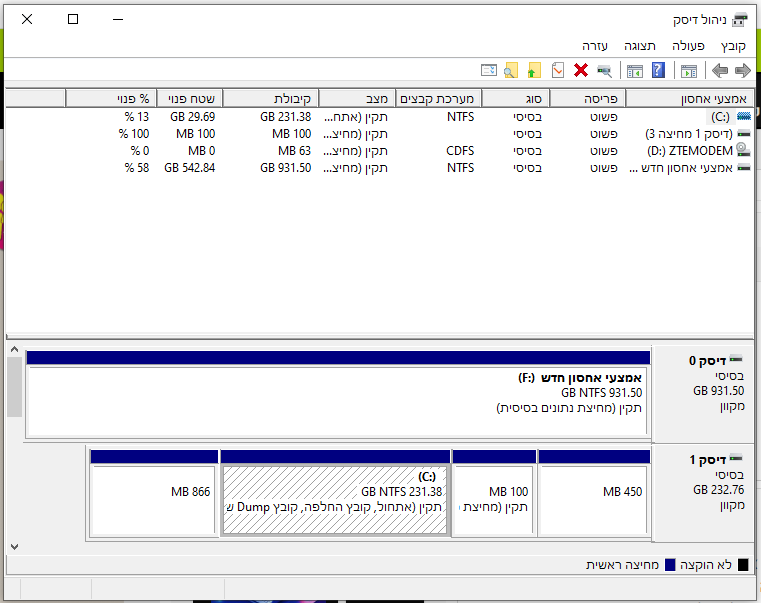Screen dimensions: 761x603
Task: Toggle the console tree pane icon
Action: tap(689, 71)
